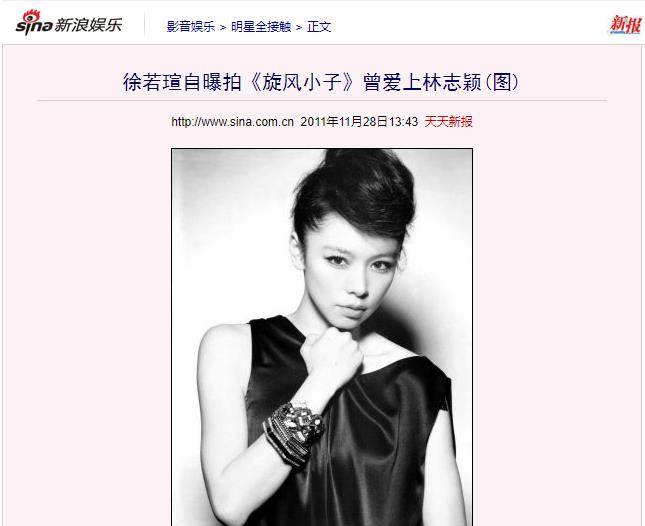Screen dimensions: 645x526
Task: Click the http://www.sina.com.cn address
Action: tap(232, 122)
